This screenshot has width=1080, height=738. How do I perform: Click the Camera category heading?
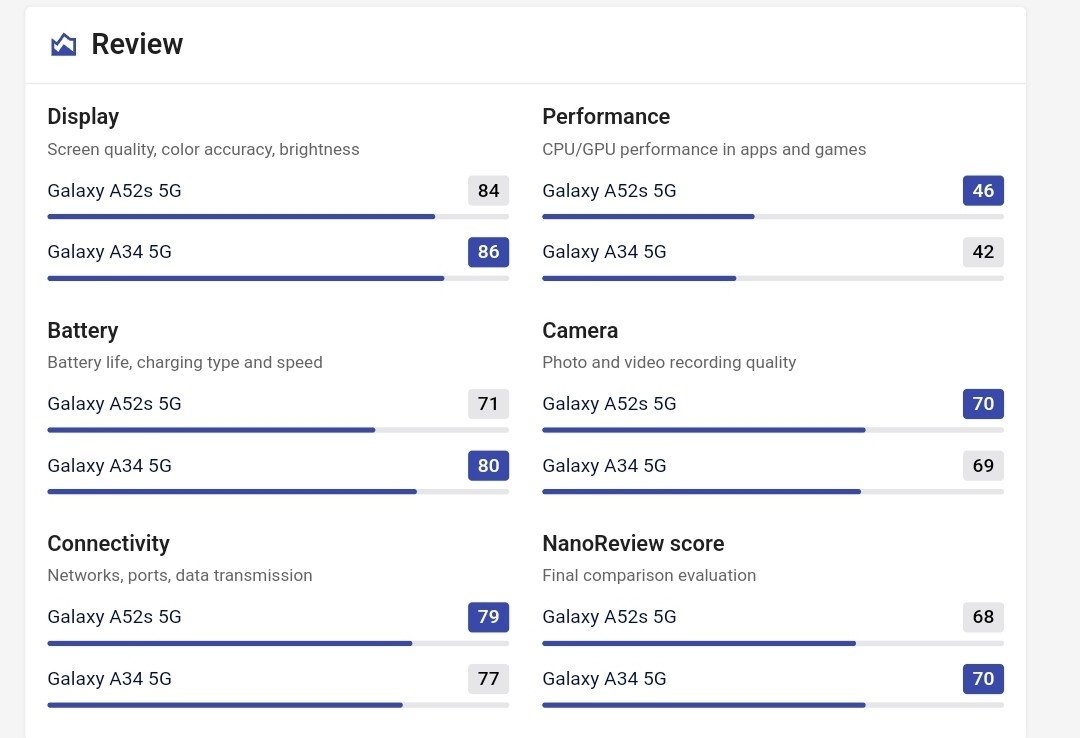[580, 331]
